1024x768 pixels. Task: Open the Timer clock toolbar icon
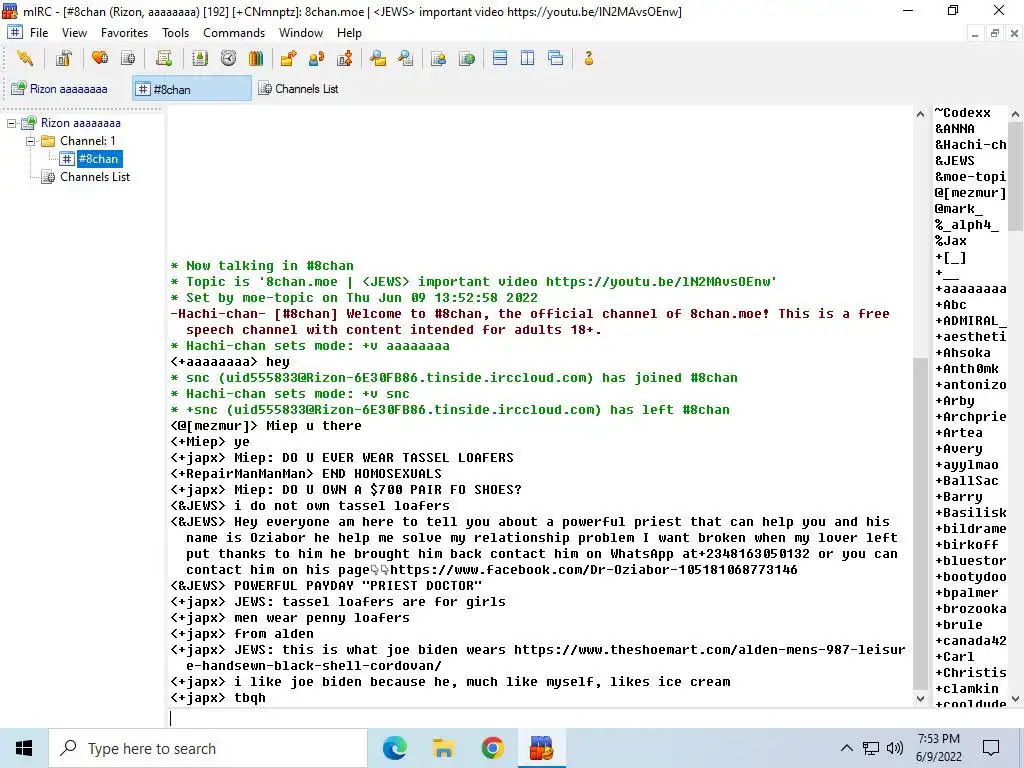[x=228, y=59]
